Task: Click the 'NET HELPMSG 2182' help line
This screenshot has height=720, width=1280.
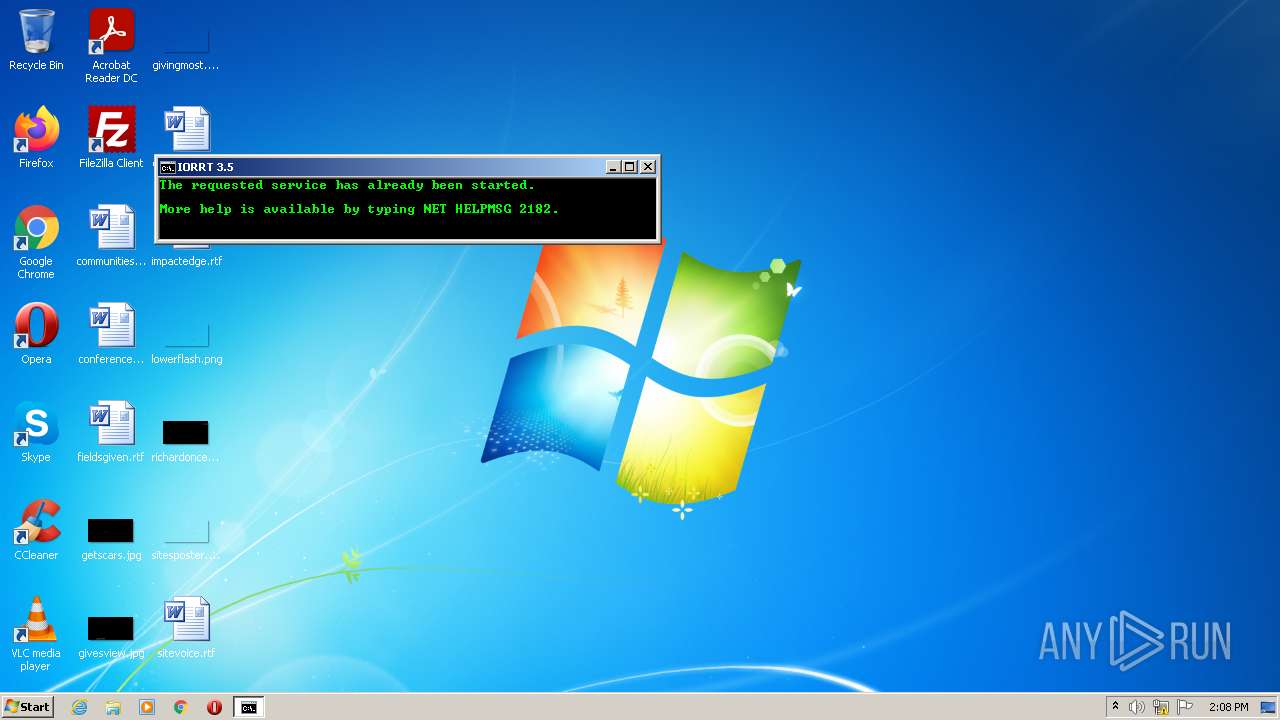Action: (359, 209)
